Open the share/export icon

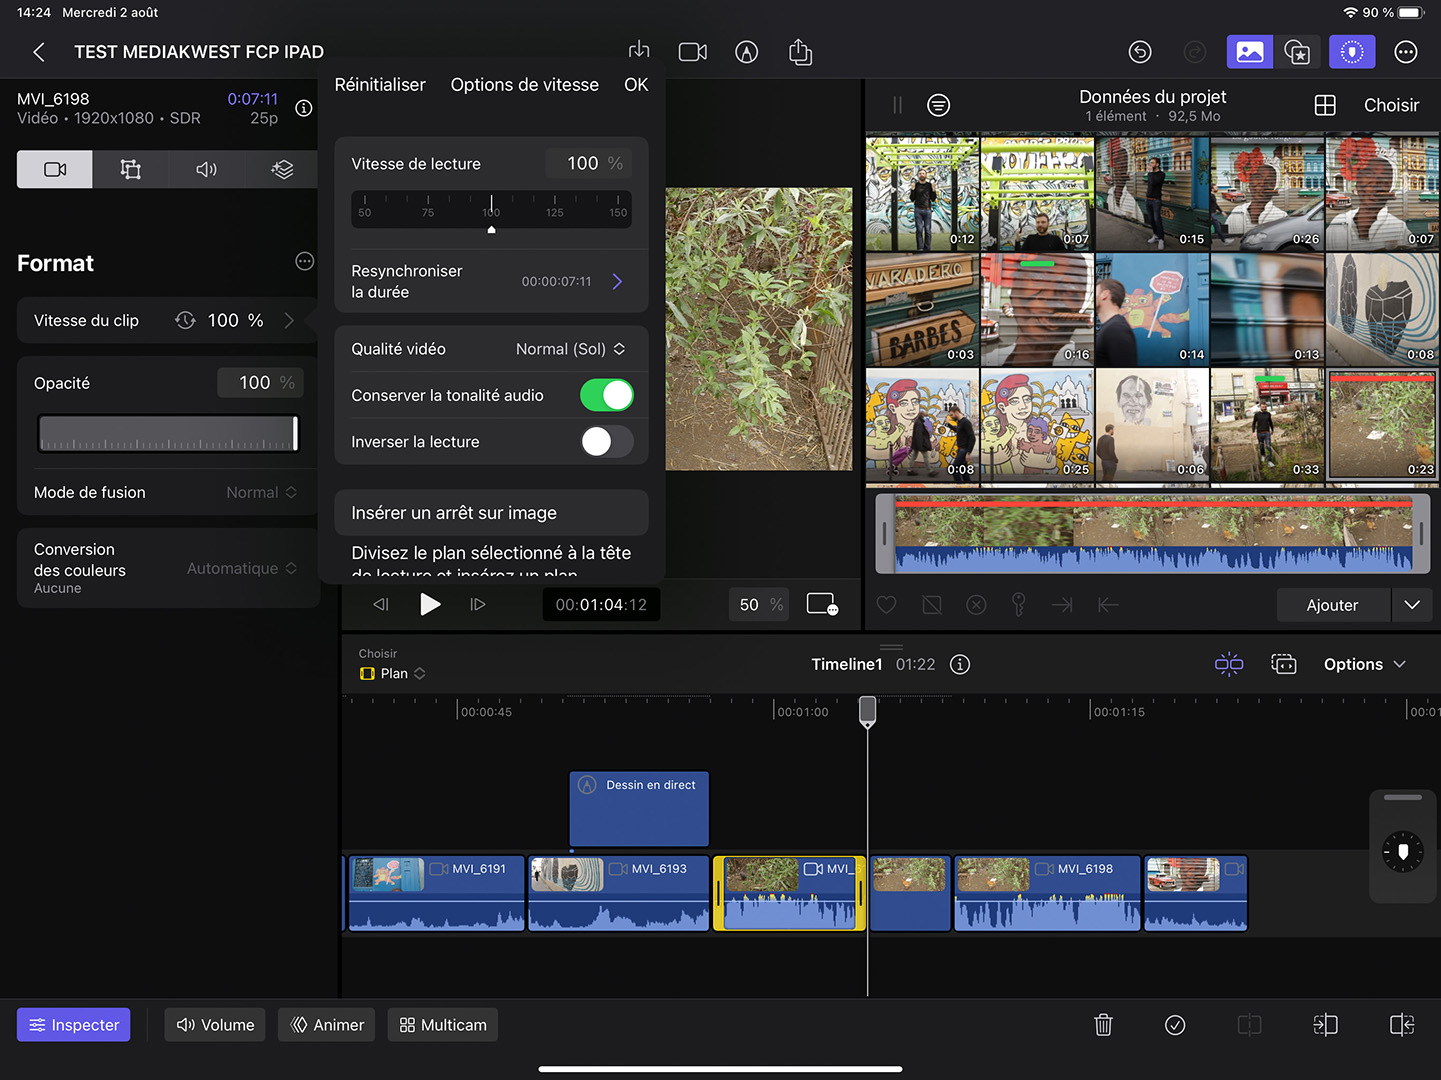pyautogui.click(x=800, y=52)
